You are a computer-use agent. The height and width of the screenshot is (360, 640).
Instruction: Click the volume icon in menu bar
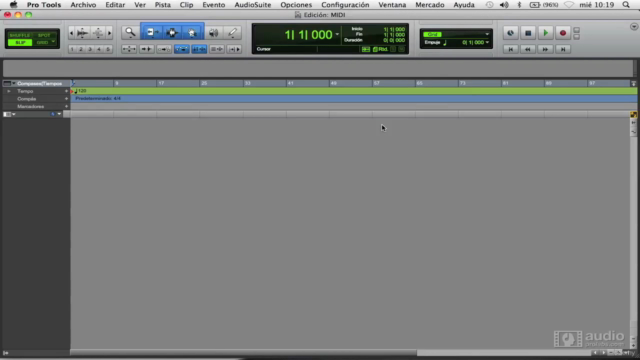pyautogui.click(x=504, y=5)
